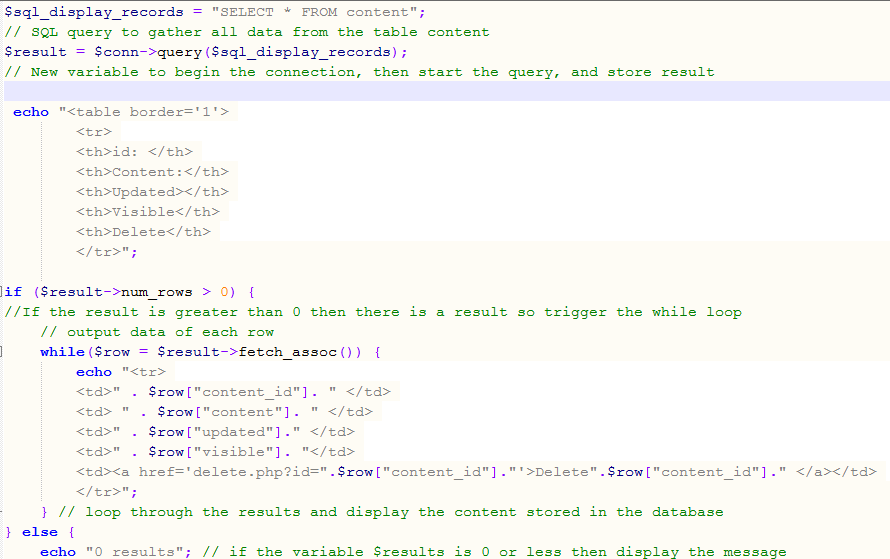Collapse the fold marker beside the if statement
The height and width of the screenshot is (559, 890).
point(3,292)
